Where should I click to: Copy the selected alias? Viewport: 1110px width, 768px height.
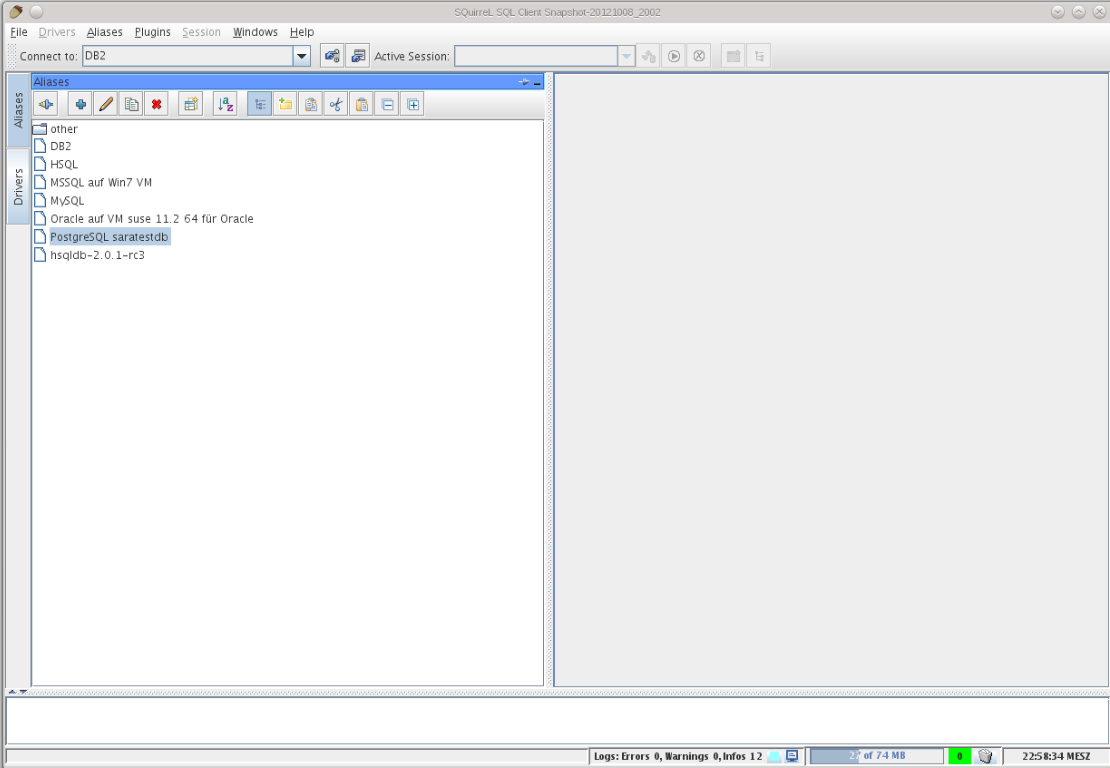tap(132, 103)
